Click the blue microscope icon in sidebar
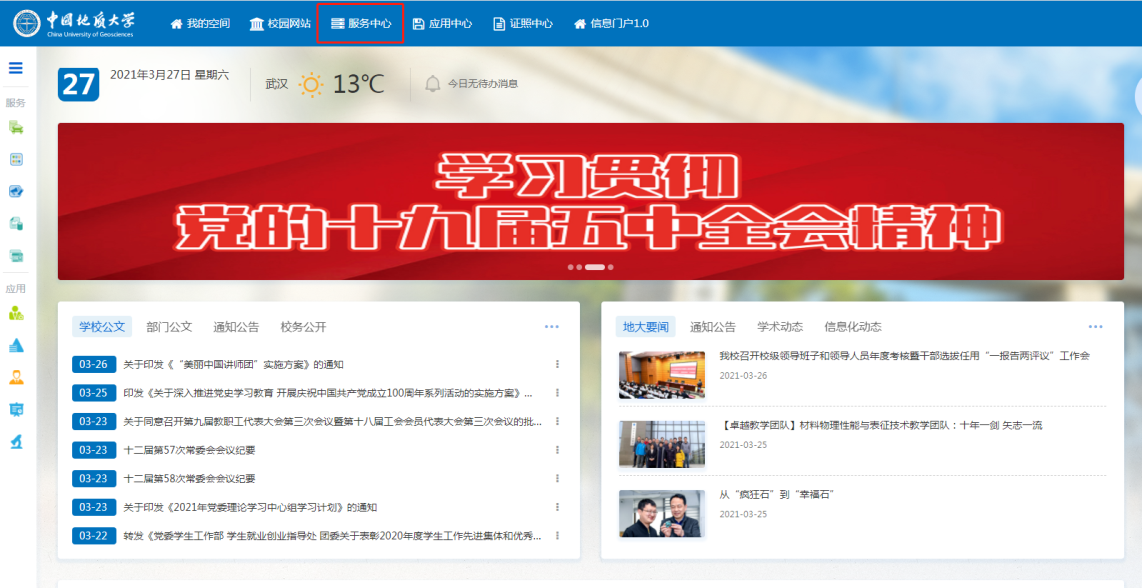1142x588 pixels. click(x=16, y=441)
